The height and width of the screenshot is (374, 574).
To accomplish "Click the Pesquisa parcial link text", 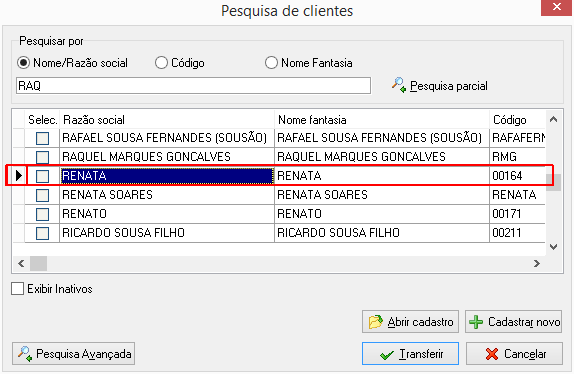I will click(448, 86).
